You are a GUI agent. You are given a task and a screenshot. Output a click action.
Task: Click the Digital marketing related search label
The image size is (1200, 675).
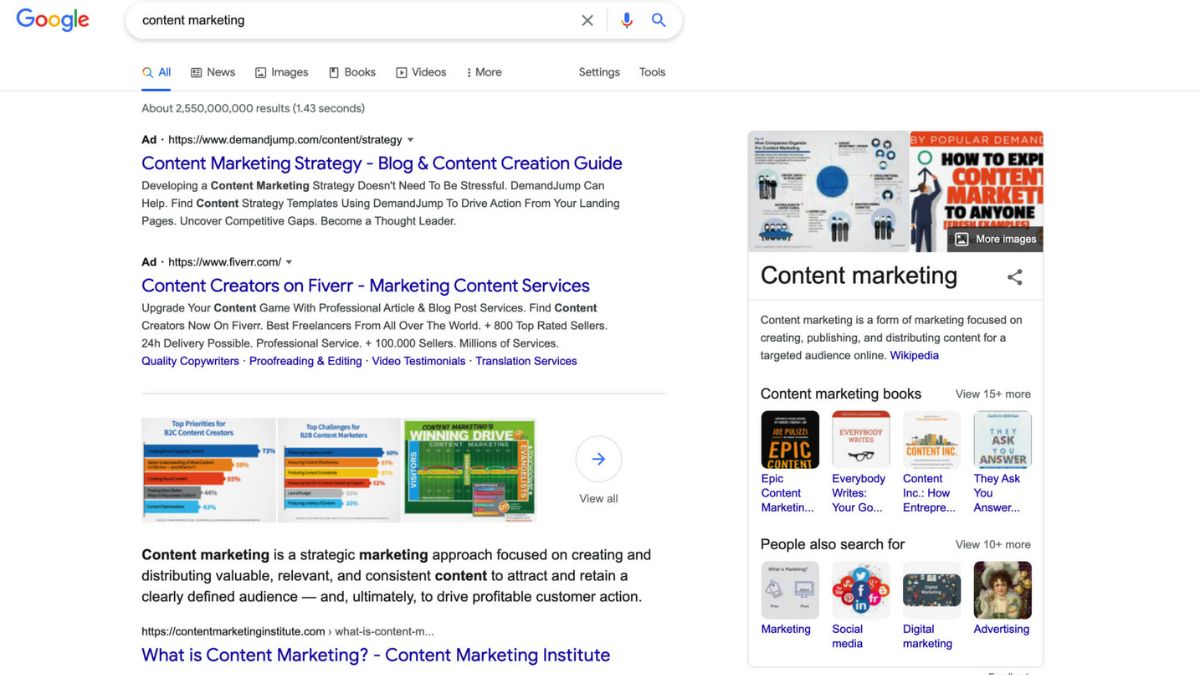point(928,636)
